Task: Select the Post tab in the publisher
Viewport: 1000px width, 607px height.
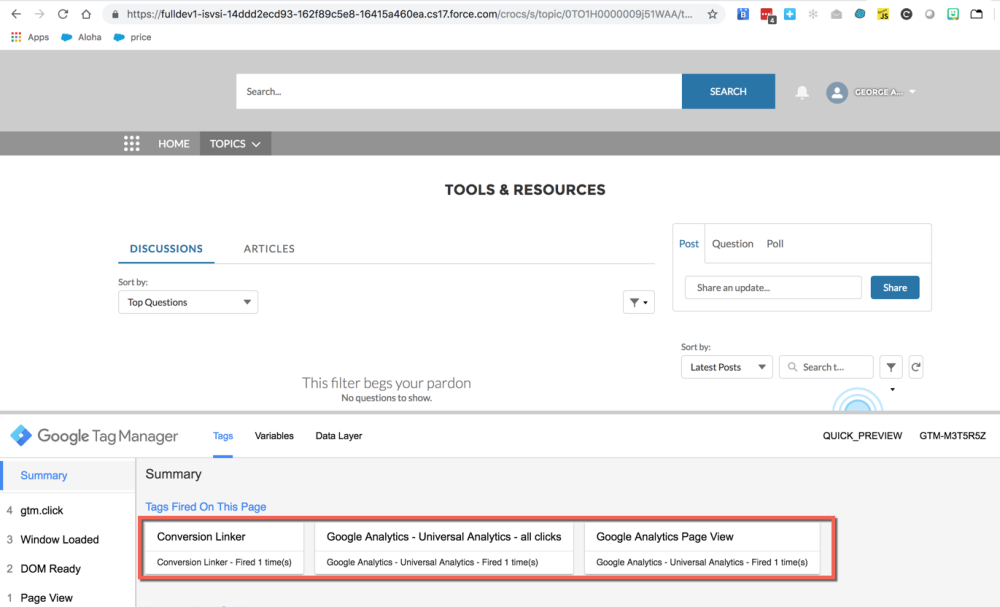Action: (689, 244)
